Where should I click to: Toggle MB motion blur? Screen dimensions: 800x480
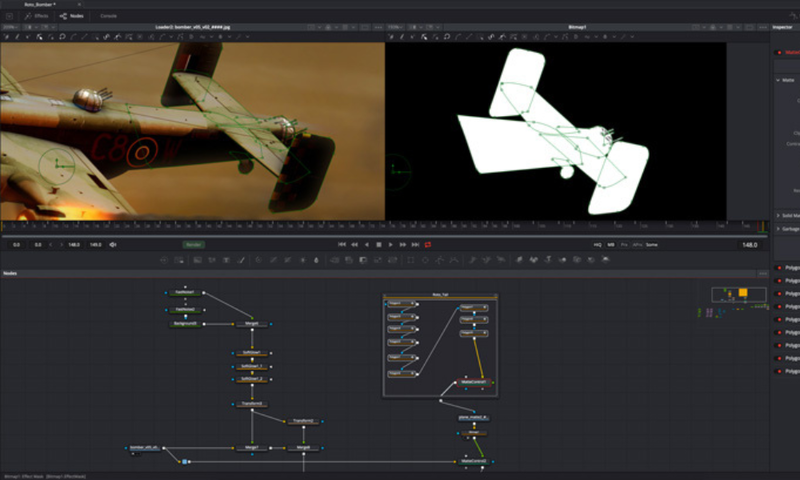click(611, 245)
